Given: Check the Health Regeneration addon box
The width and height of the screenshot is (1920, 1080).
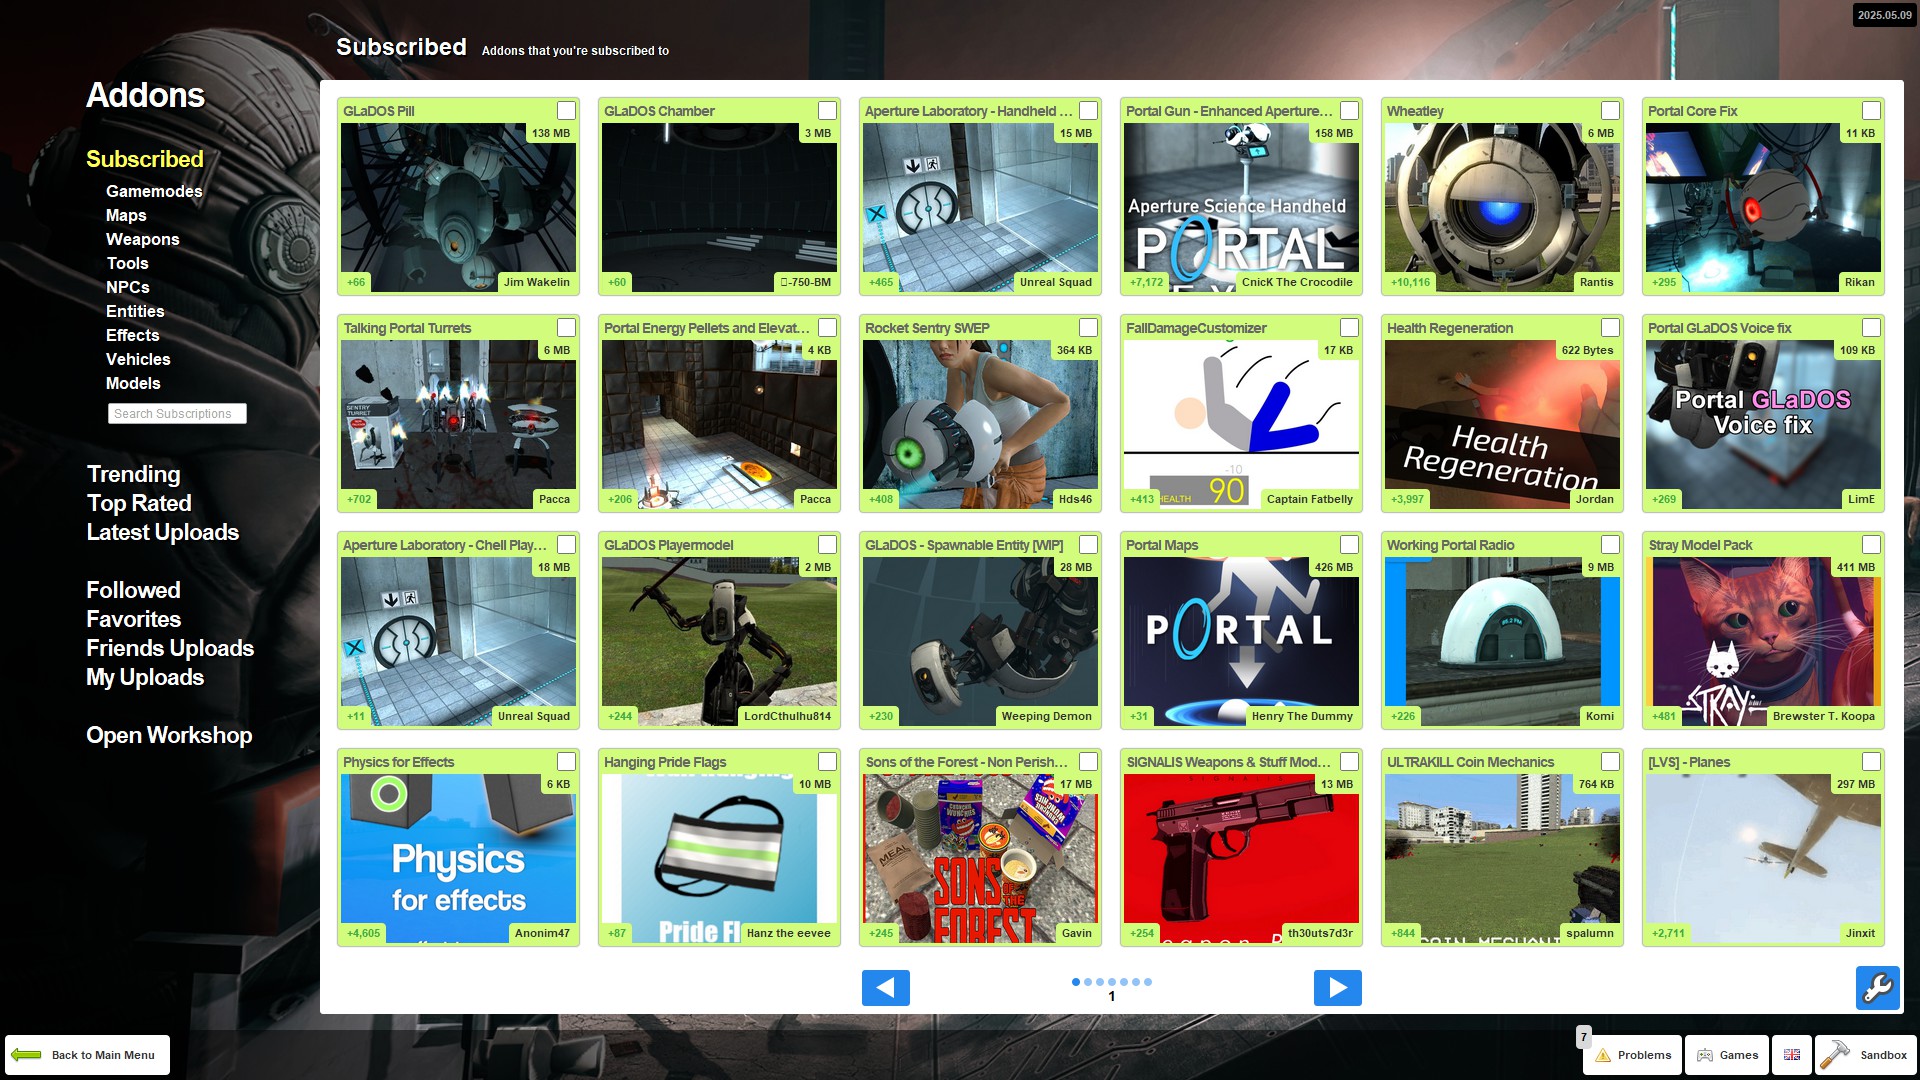Looking at the screenshot, I should pos(1610,327).
